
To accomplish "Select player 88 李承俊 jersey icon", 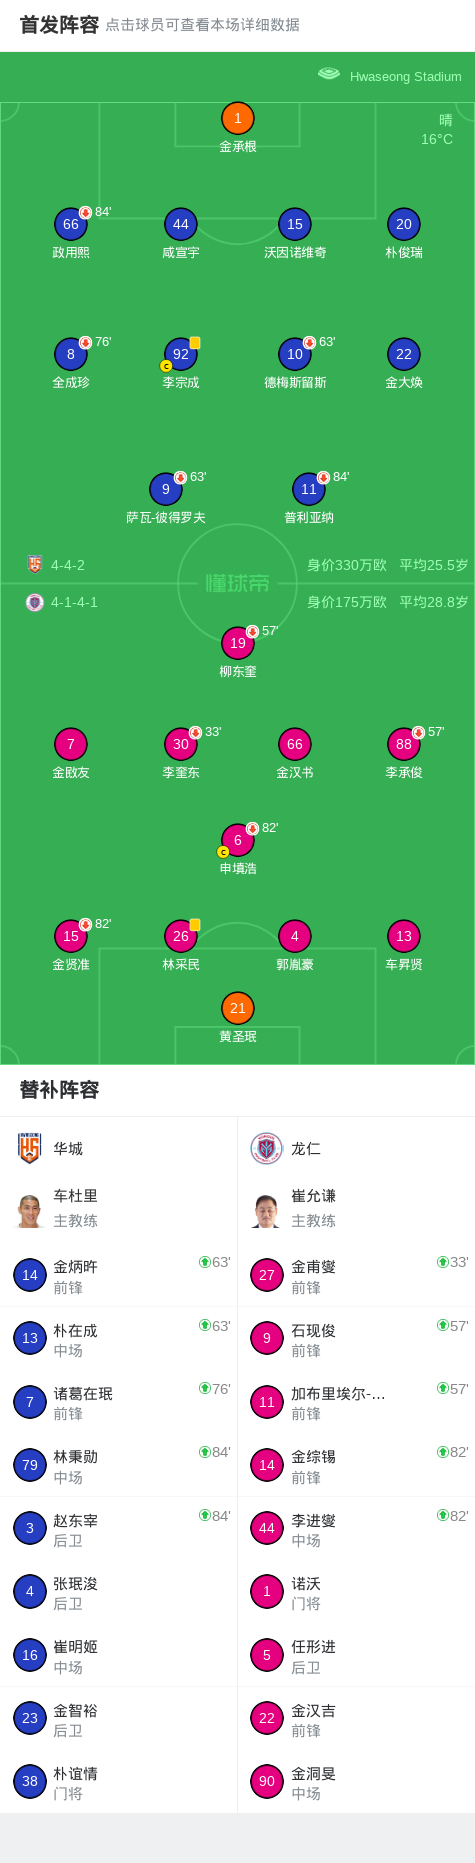I will (403, 744).
